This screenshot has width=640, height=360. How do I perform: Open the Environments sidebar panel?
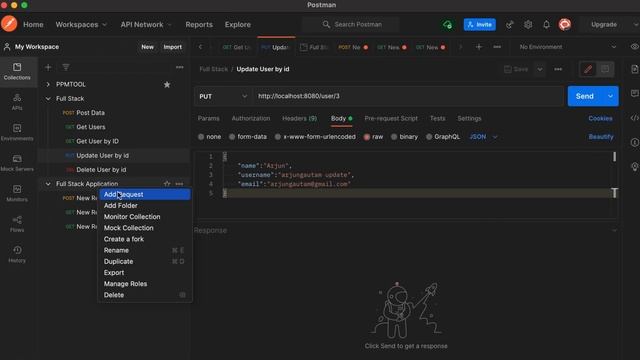(x=17, y=132)
